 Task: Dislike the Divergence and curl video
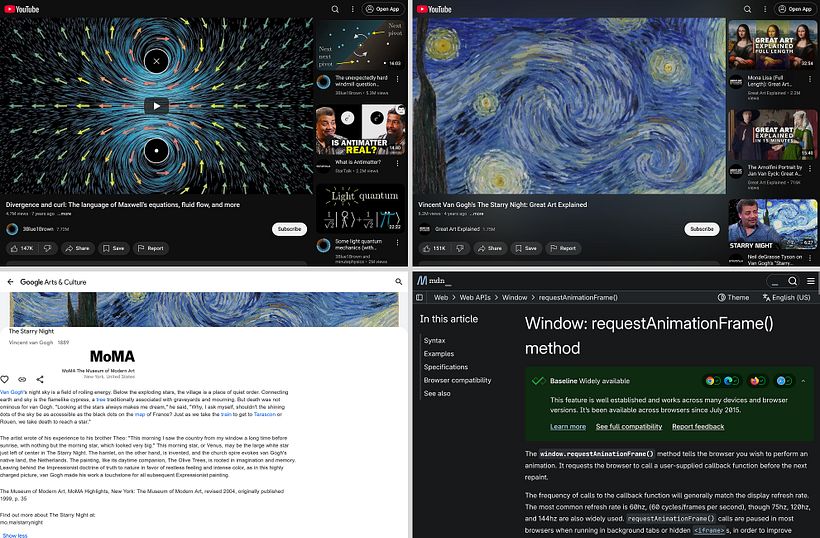point(48,248)
